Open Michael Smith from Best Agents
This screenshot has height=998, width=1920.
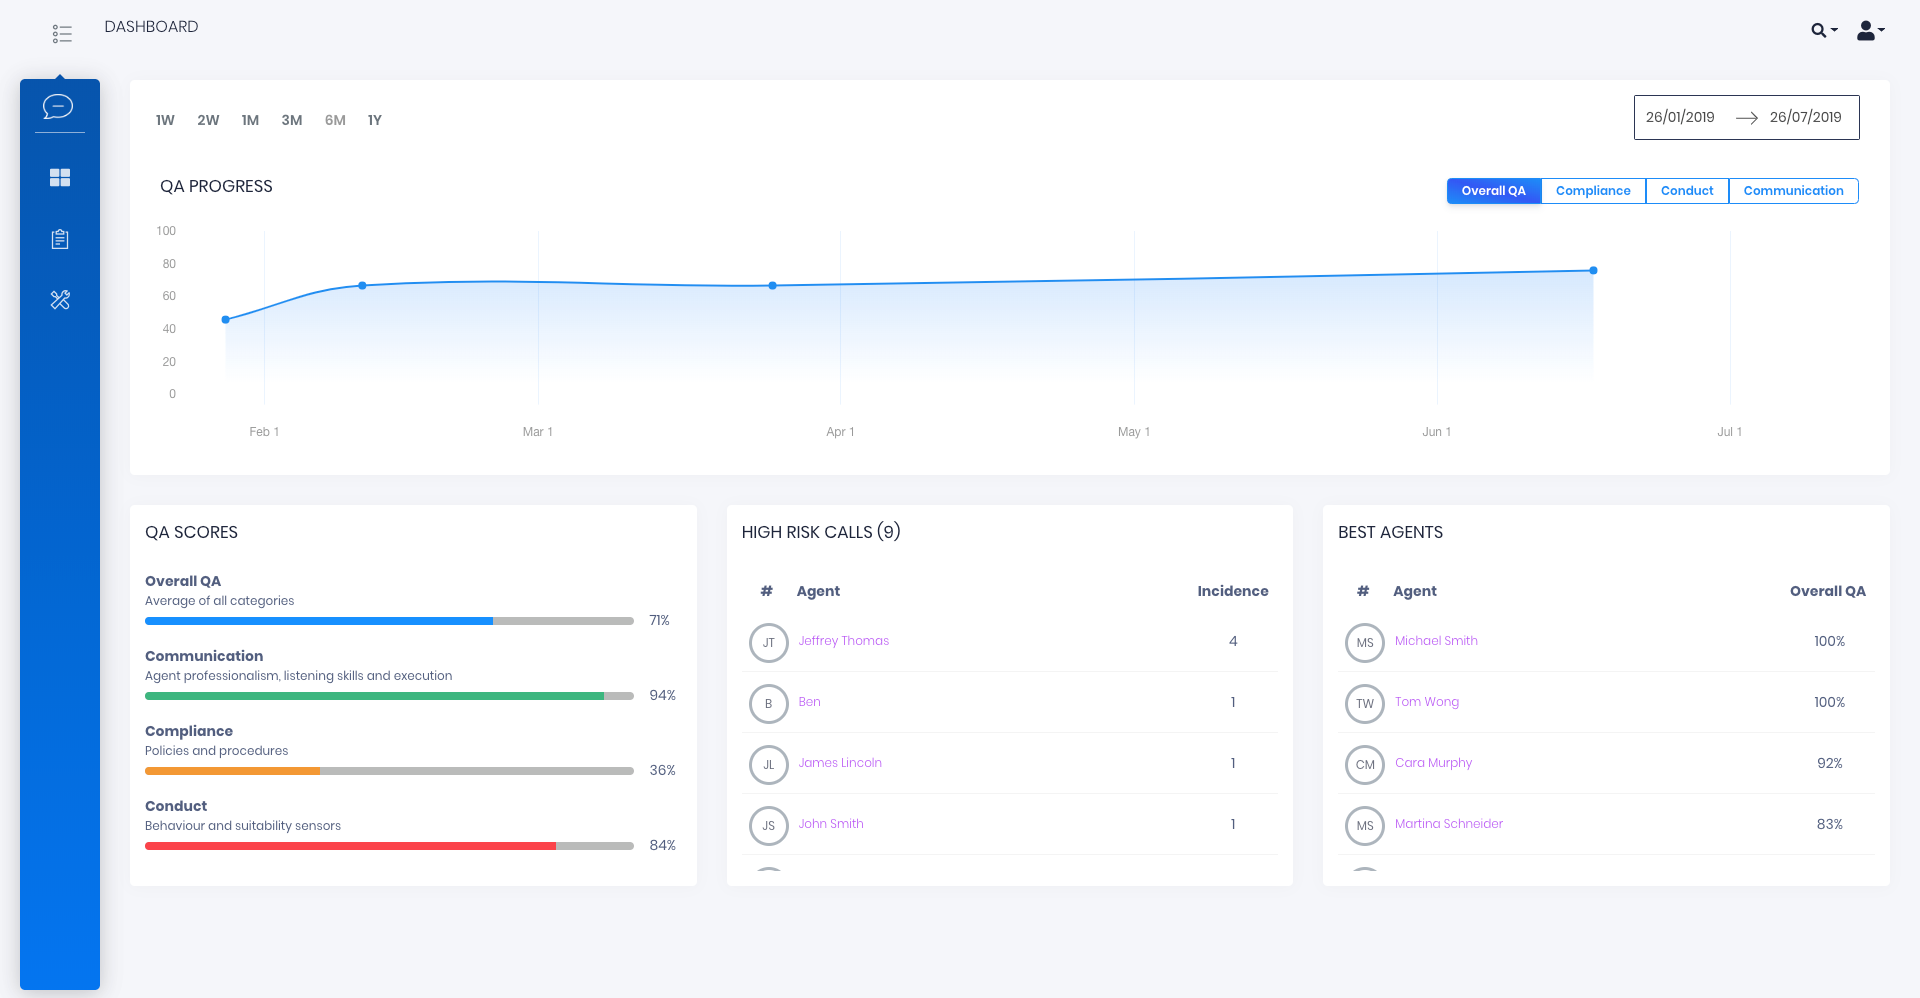coord(1436,641)
